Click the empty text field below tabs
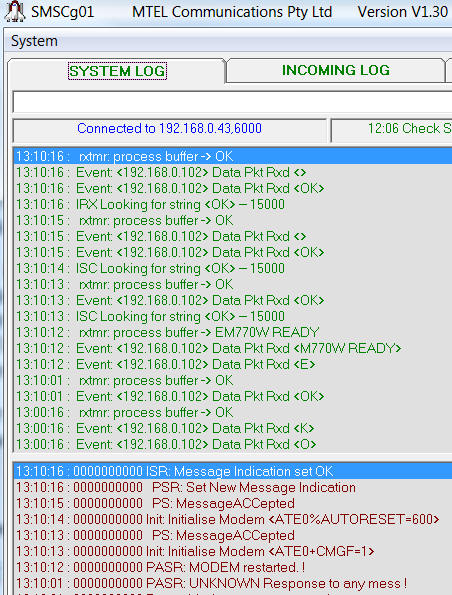 232,102
